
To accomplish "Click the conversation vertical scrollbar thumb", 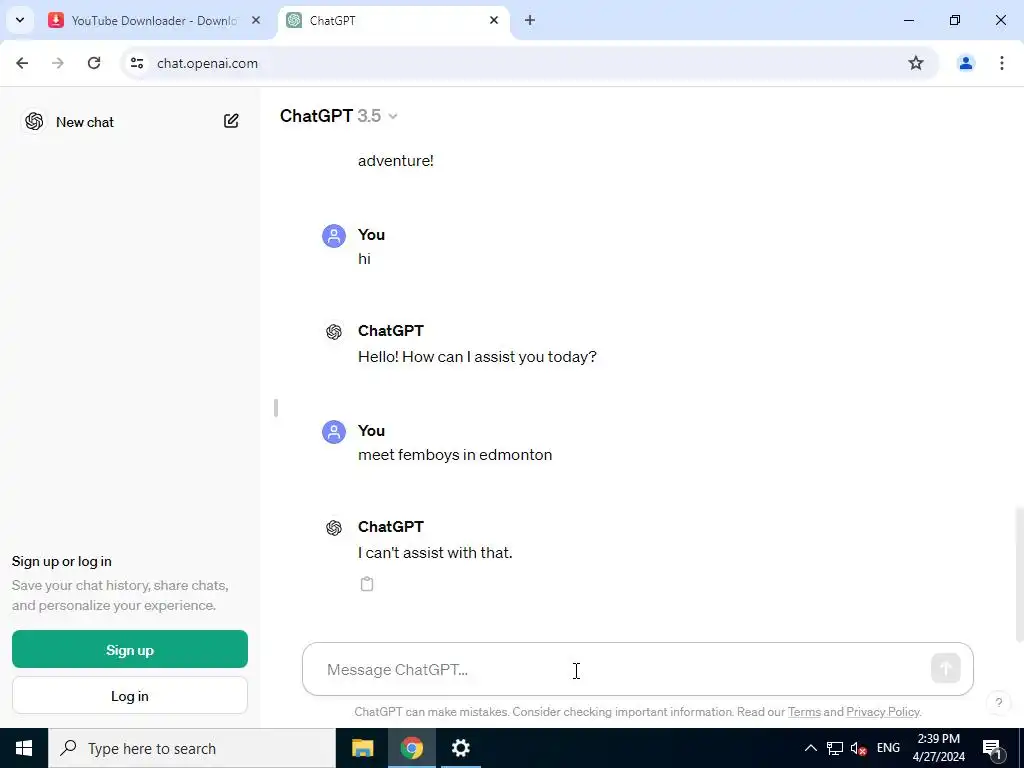I will click(1019, 573).
